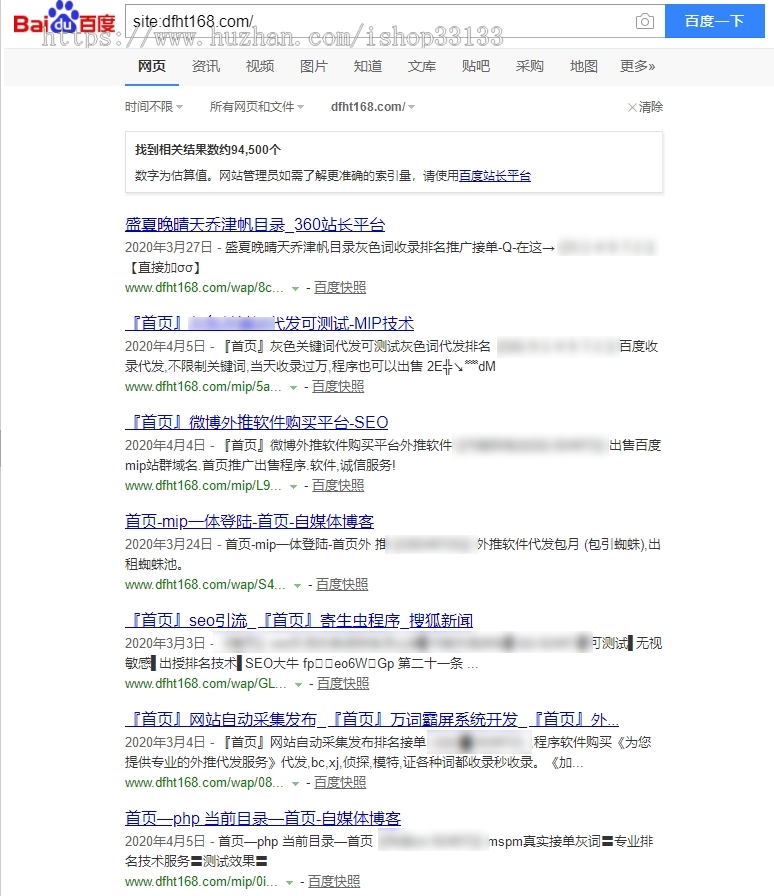The width and height of the screenshot is (774, 896).
Task: Click the text 找到相关结果数约94,500个
Action: (208, 150)
